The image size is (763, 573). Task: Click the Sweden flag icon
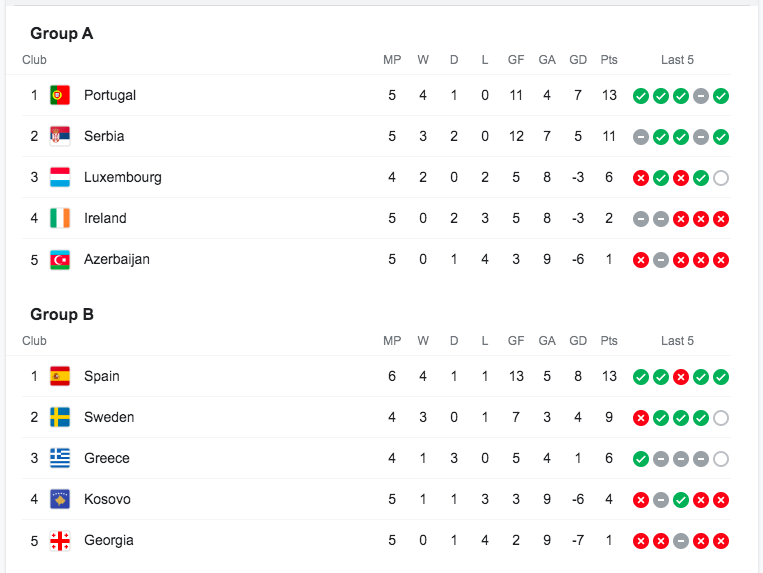click(60, 417)
